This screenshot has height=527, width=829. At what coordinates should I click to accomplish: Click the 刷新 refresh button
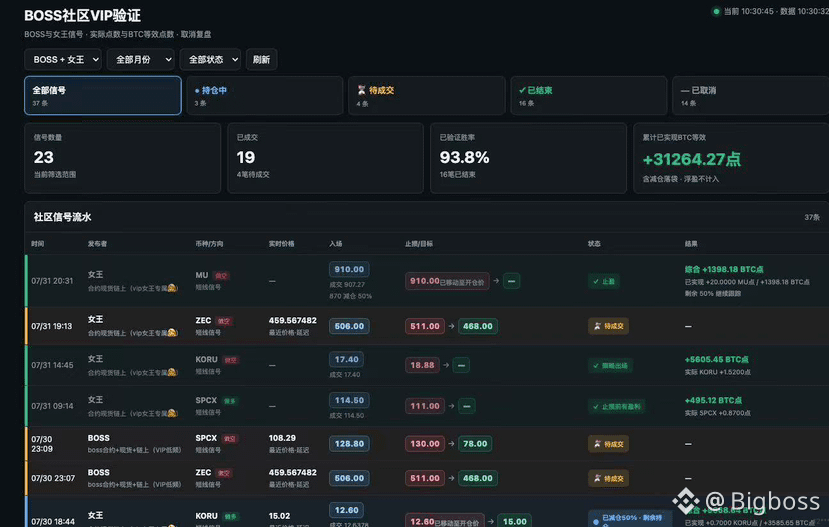point(261,60)
